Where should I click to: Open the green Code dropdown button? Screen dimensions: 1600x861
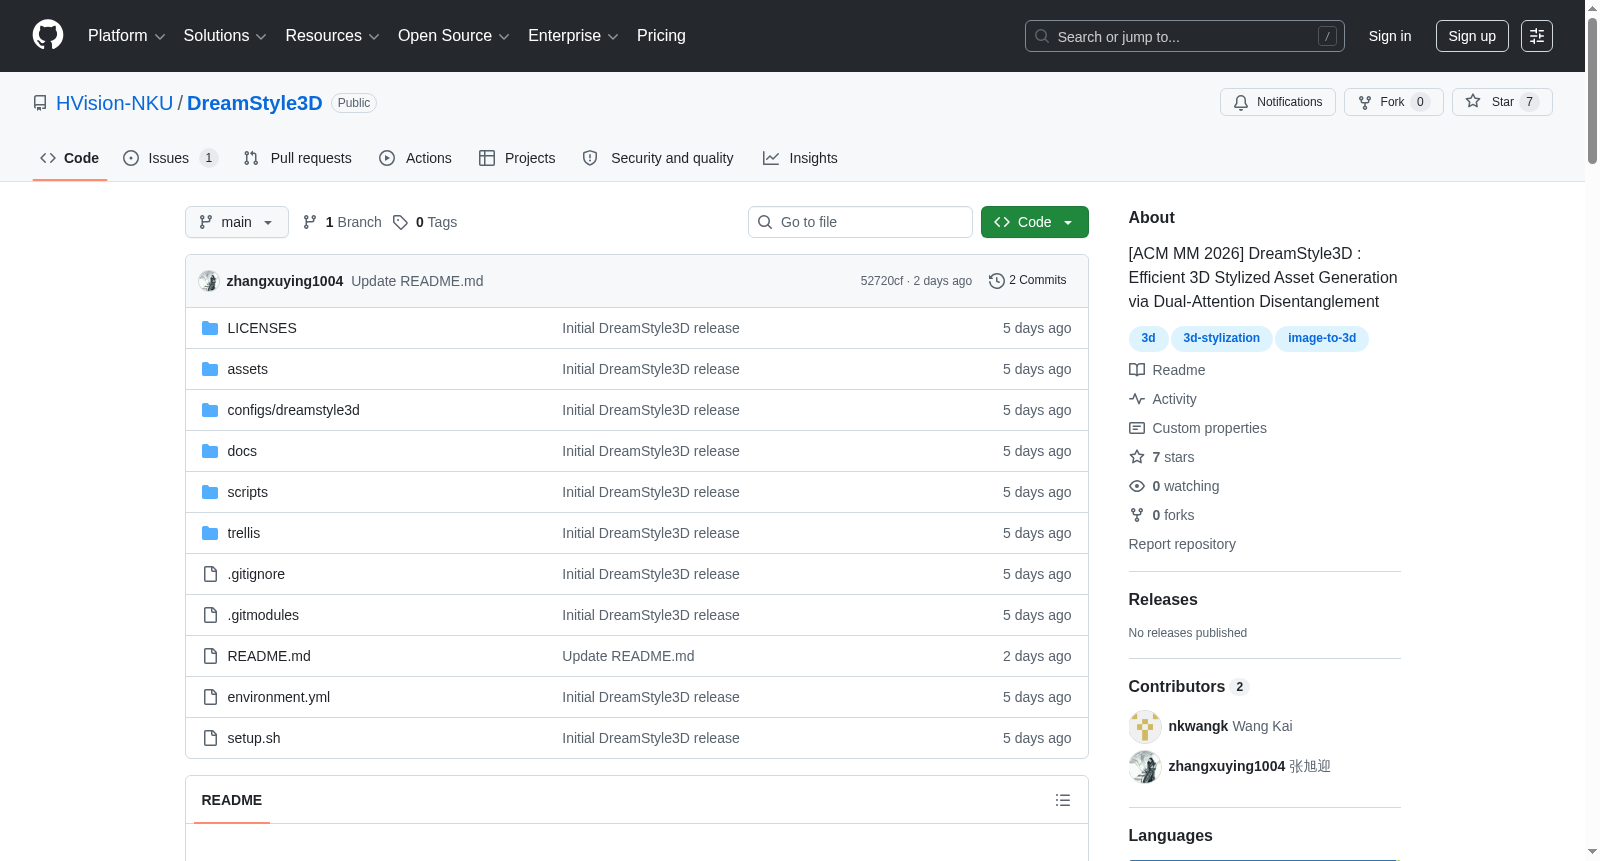(1035, 222)
